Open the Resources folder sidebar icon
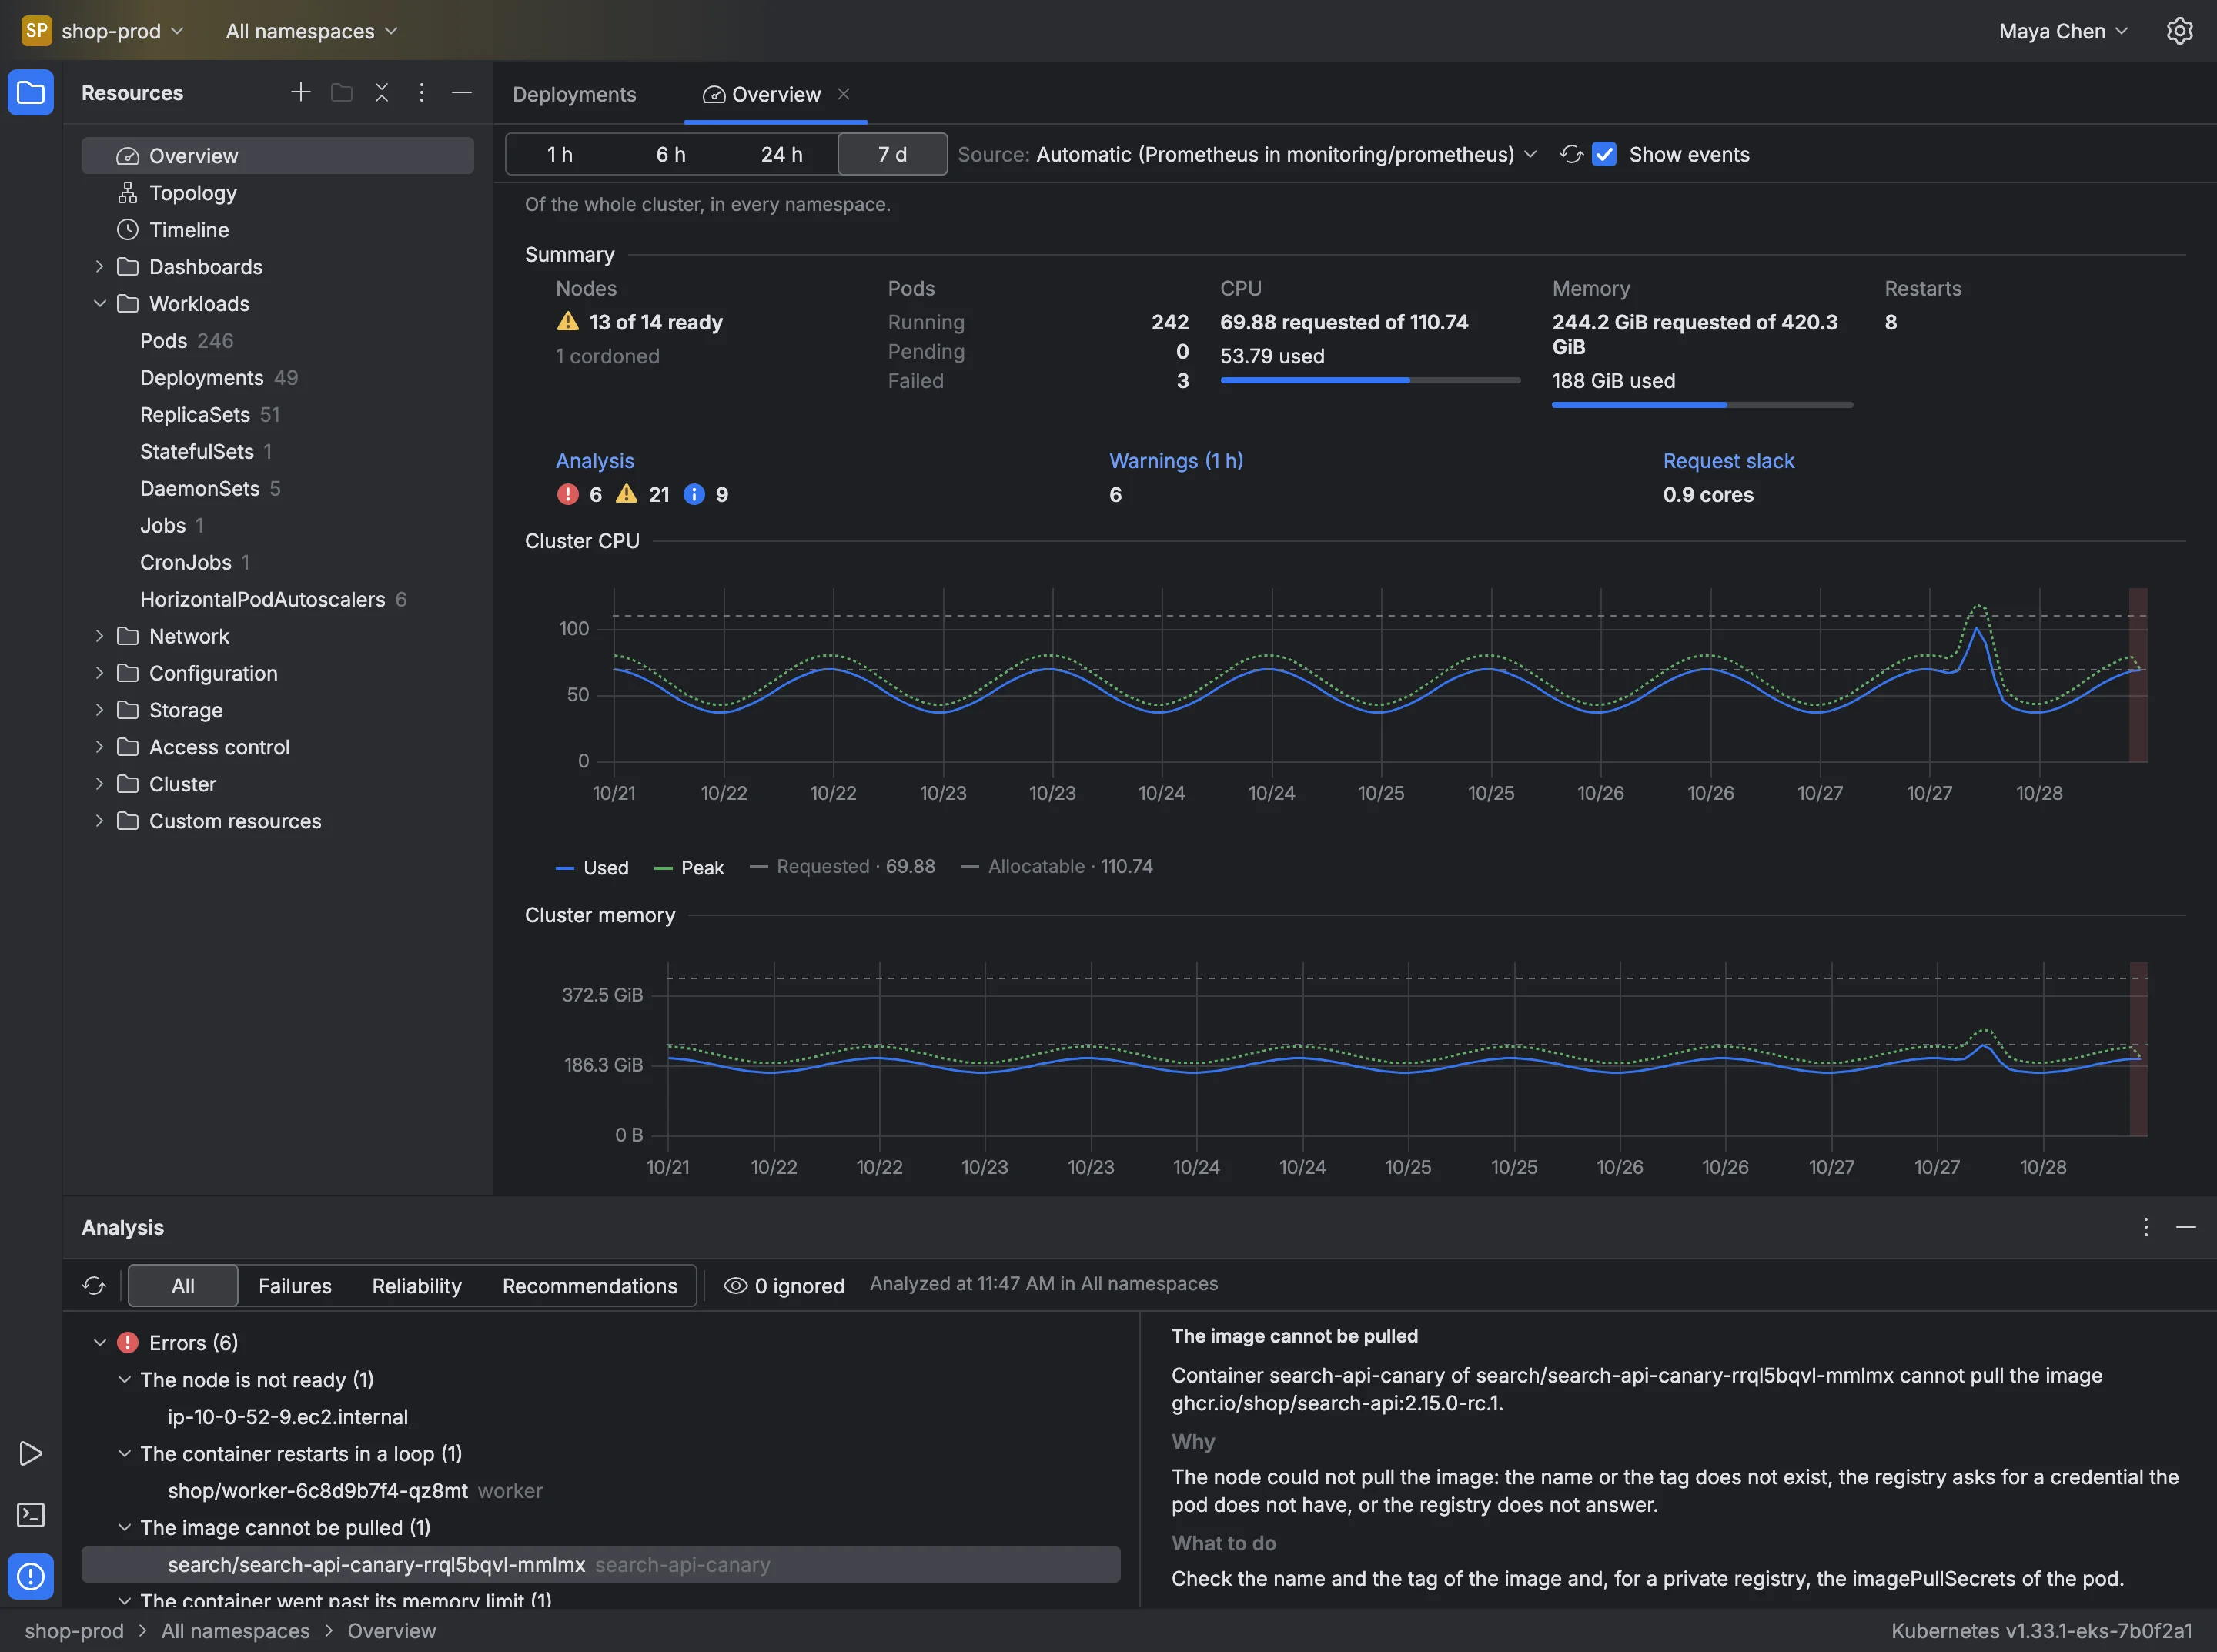This screenshot has width=2217, height=1652. tap(31, 93)
